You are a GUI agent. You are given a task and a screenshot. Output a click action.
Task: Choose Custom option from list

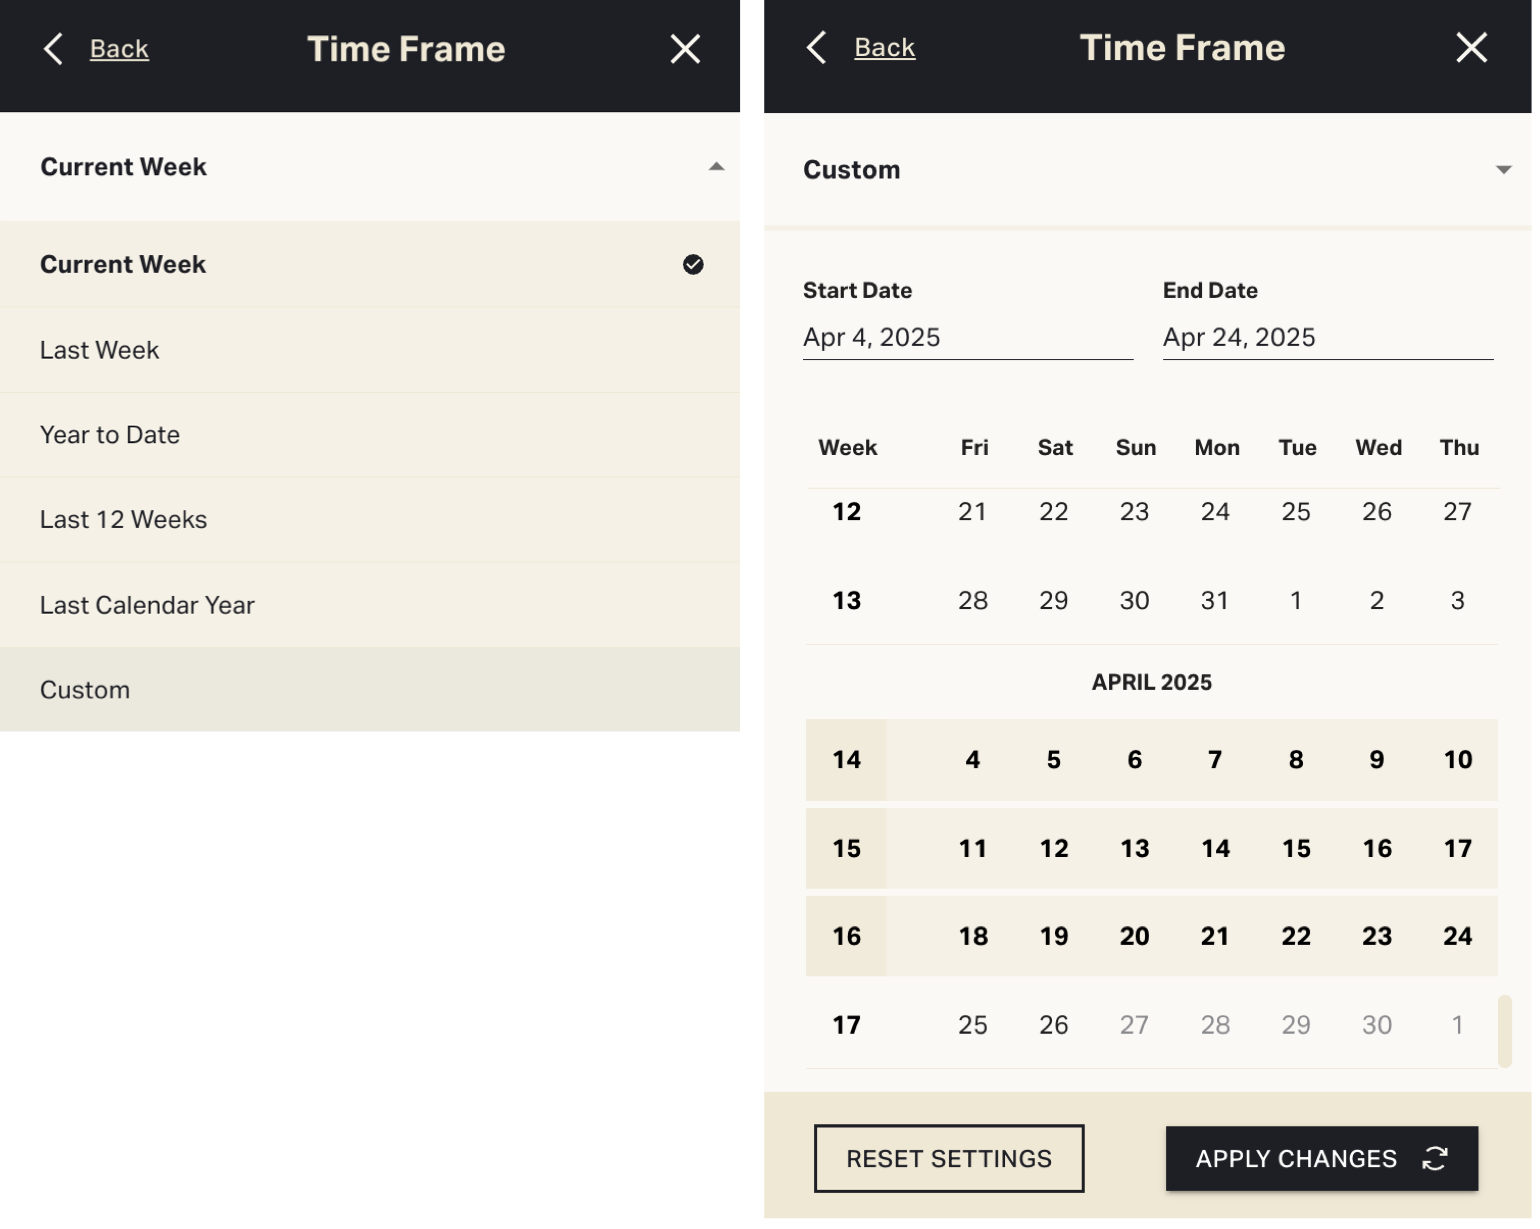(x=85, y=690)
